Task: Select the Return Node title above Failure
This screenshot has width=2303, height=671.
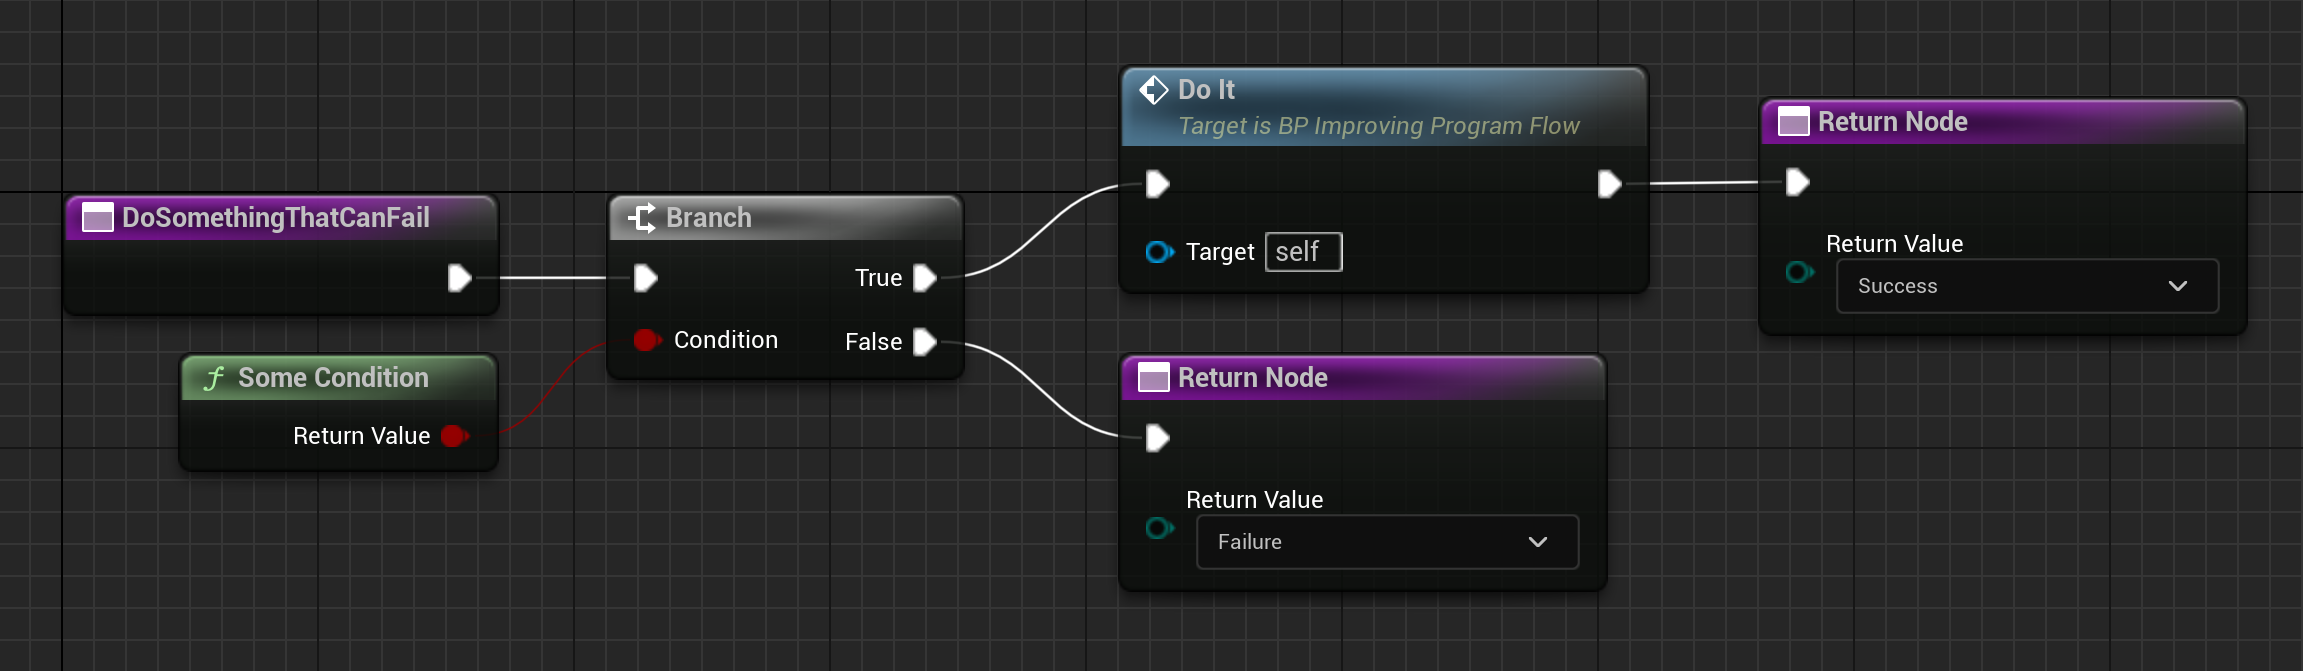Action: pyautogui.click(x=1253, y=378)
